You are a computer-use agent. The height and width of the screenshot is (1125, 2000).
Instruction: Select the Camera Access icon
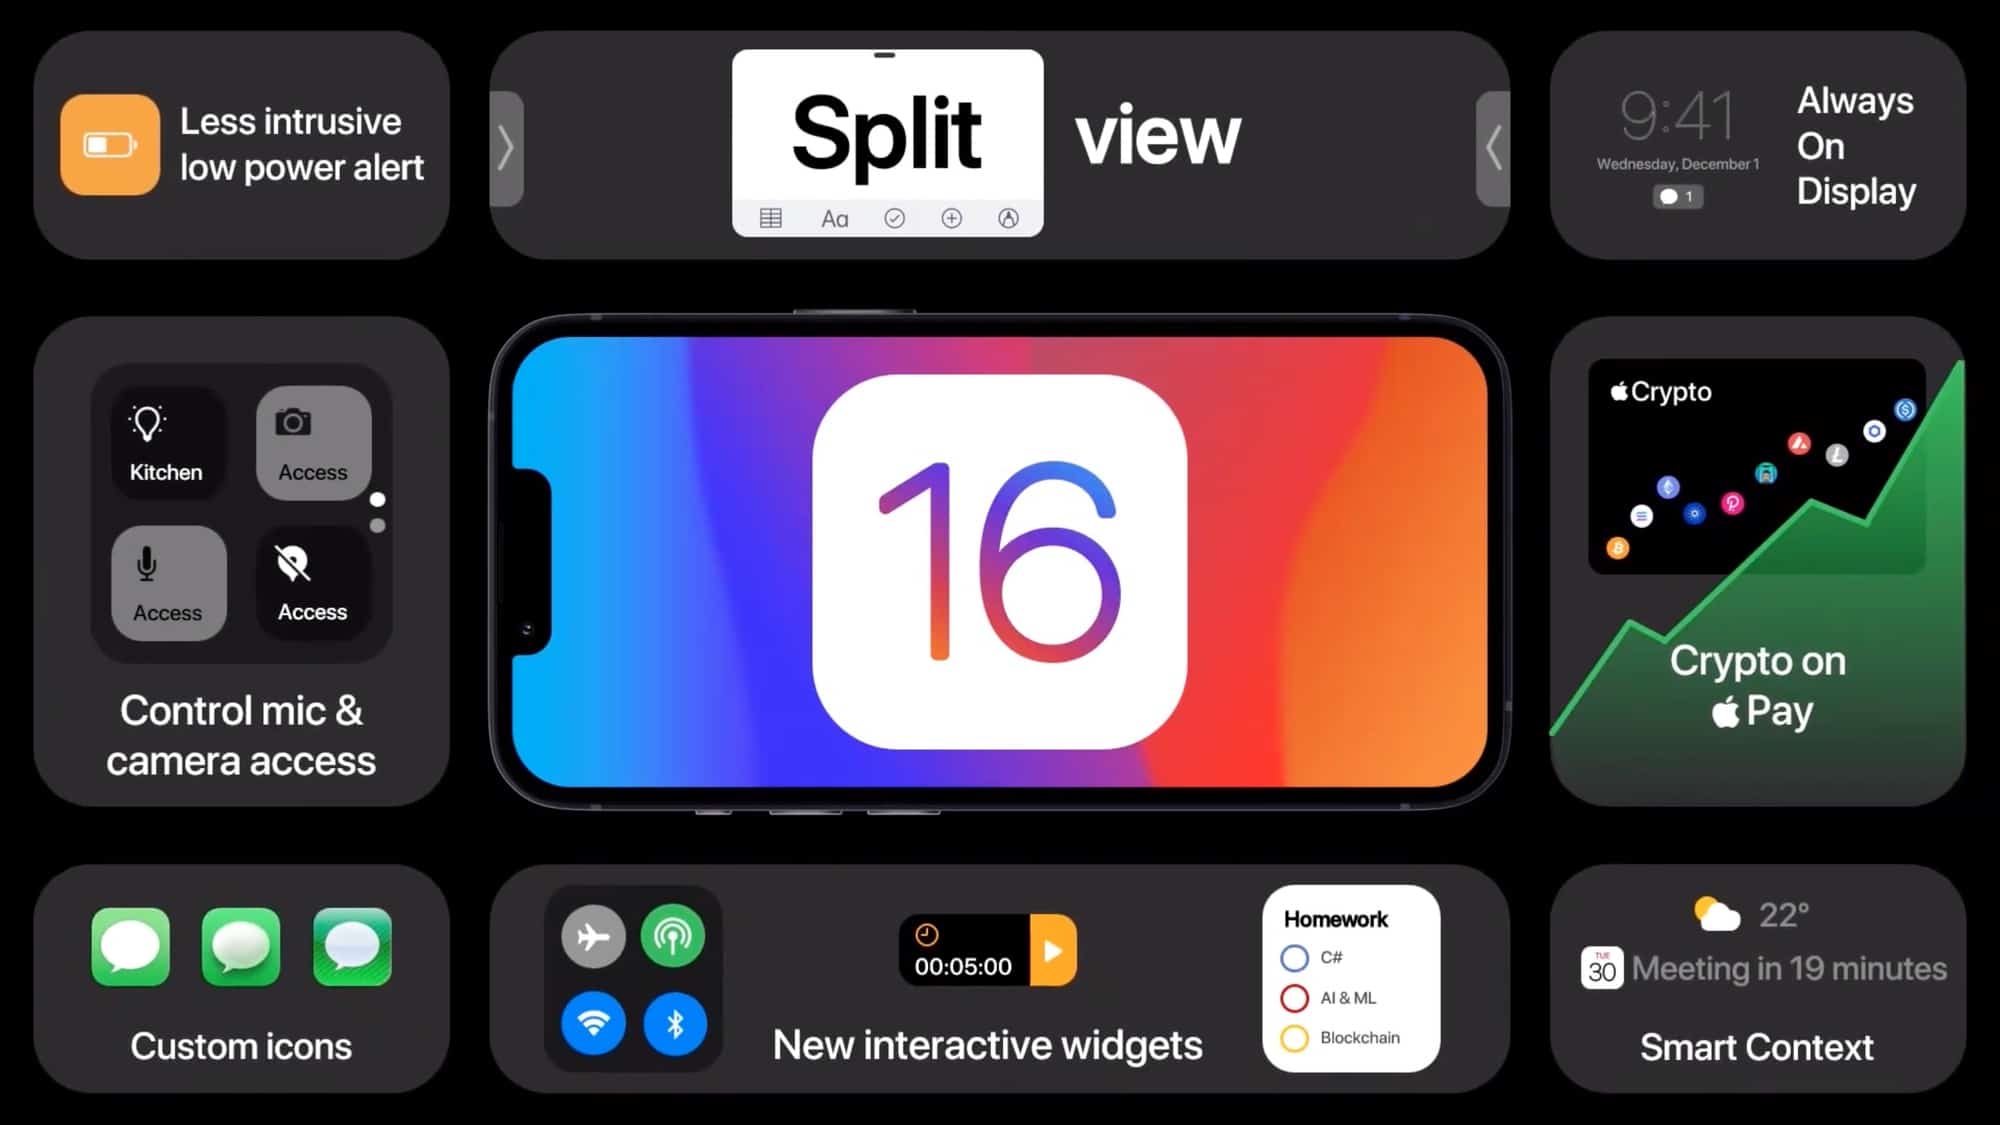(310, 440)
